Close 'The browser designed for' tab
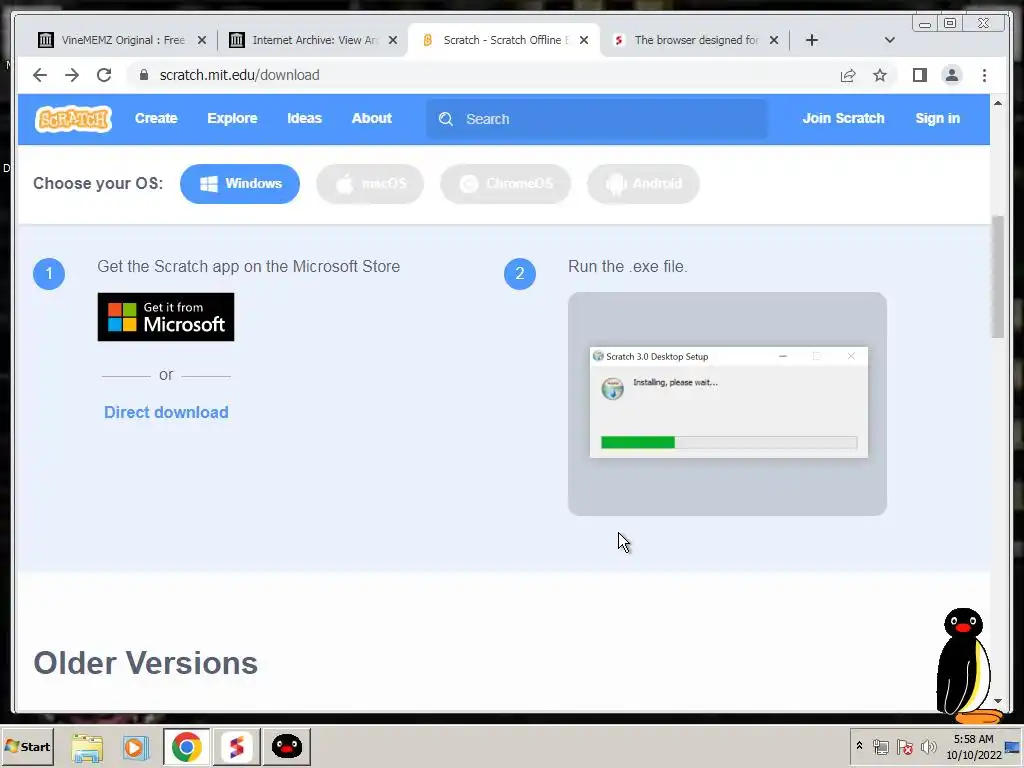The height and width of the screenshot is (768, 1024). [774, 40]
